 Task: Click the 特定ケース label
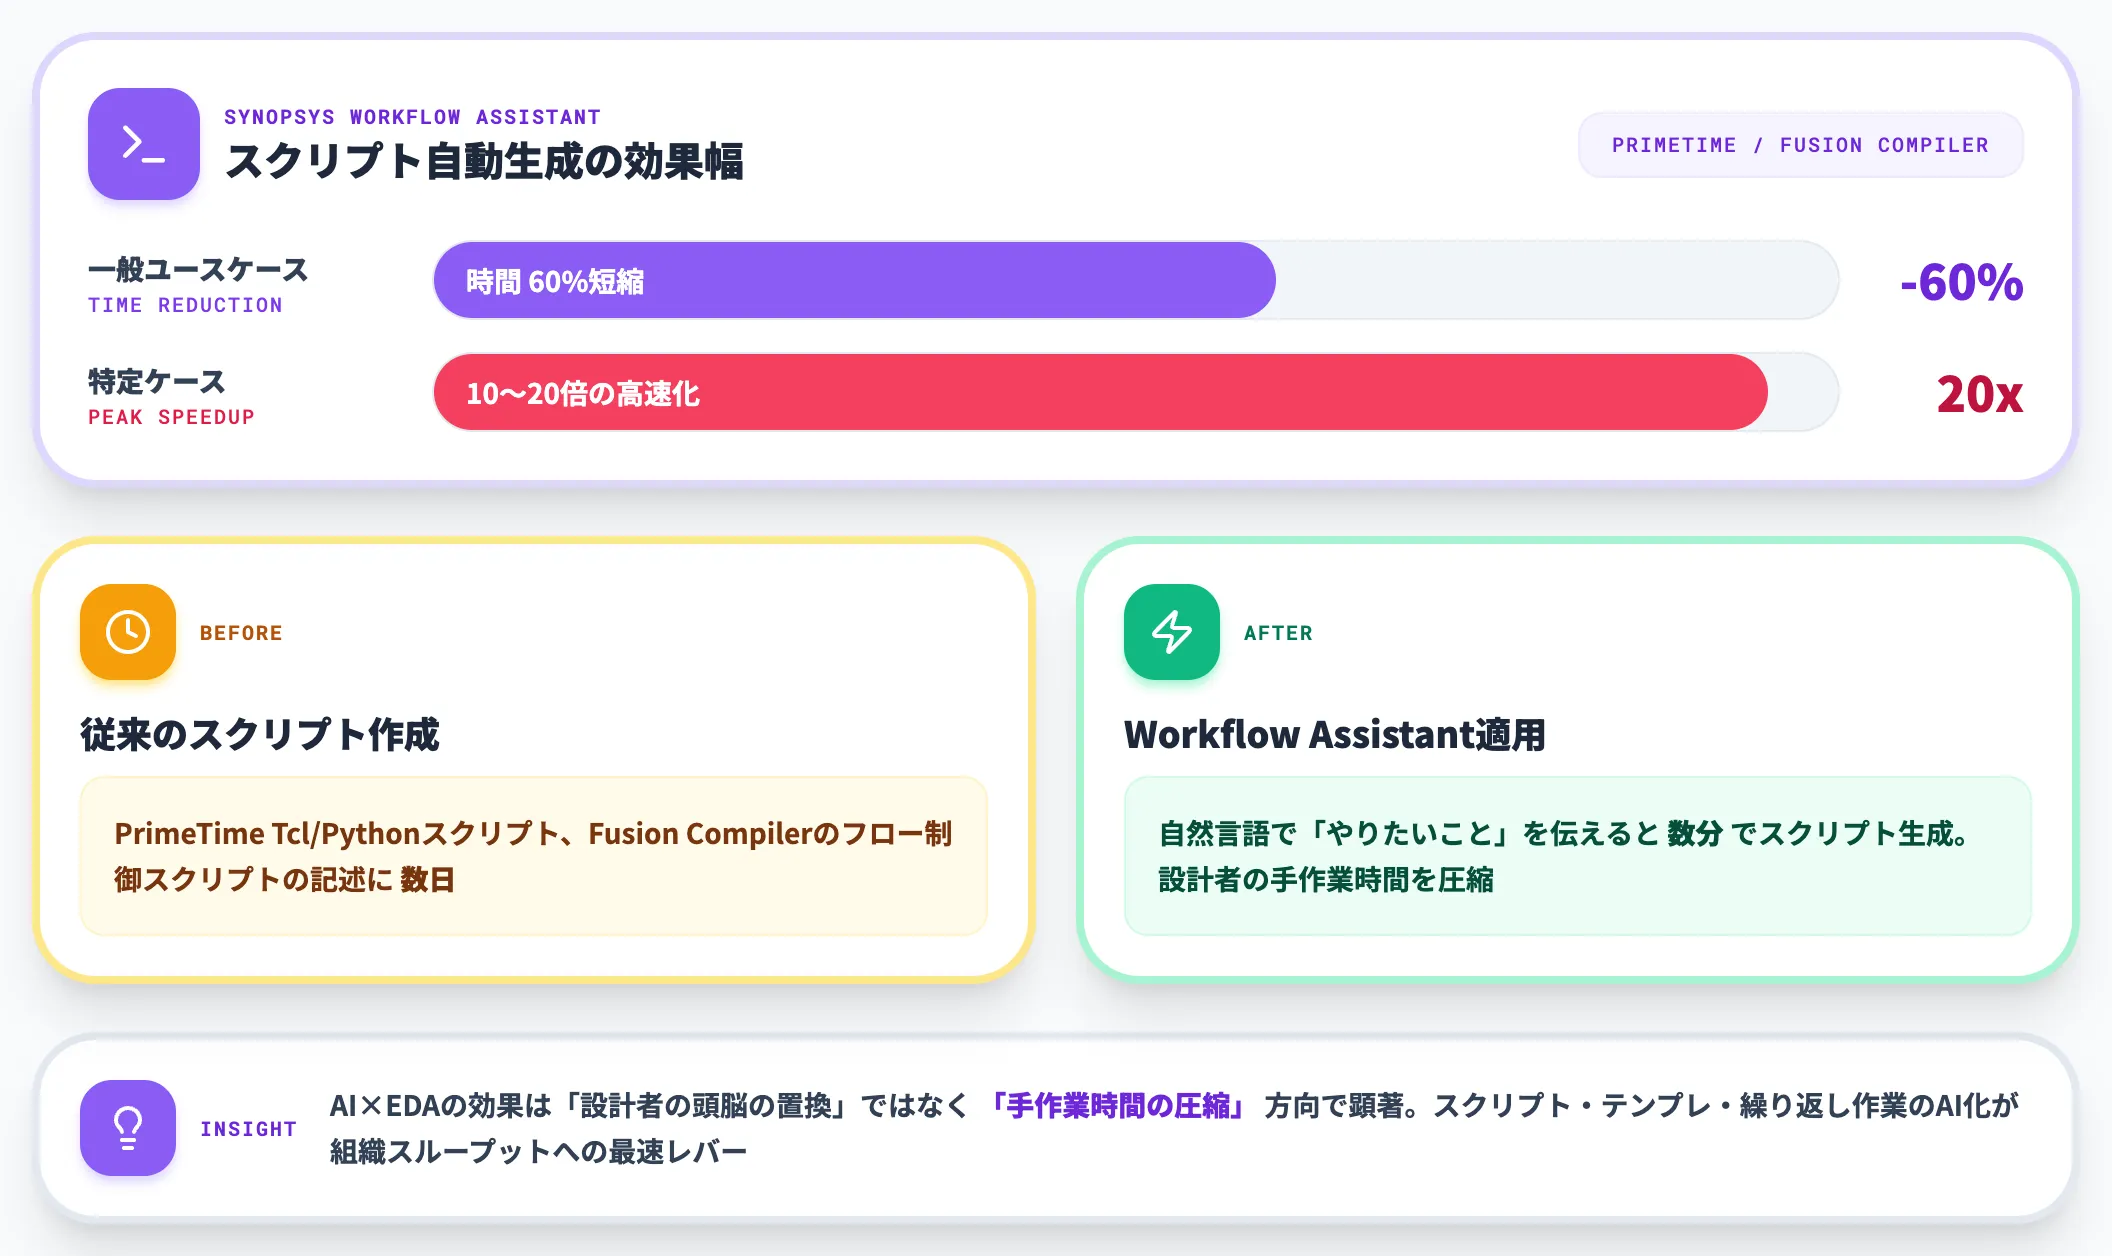point(157,381)
